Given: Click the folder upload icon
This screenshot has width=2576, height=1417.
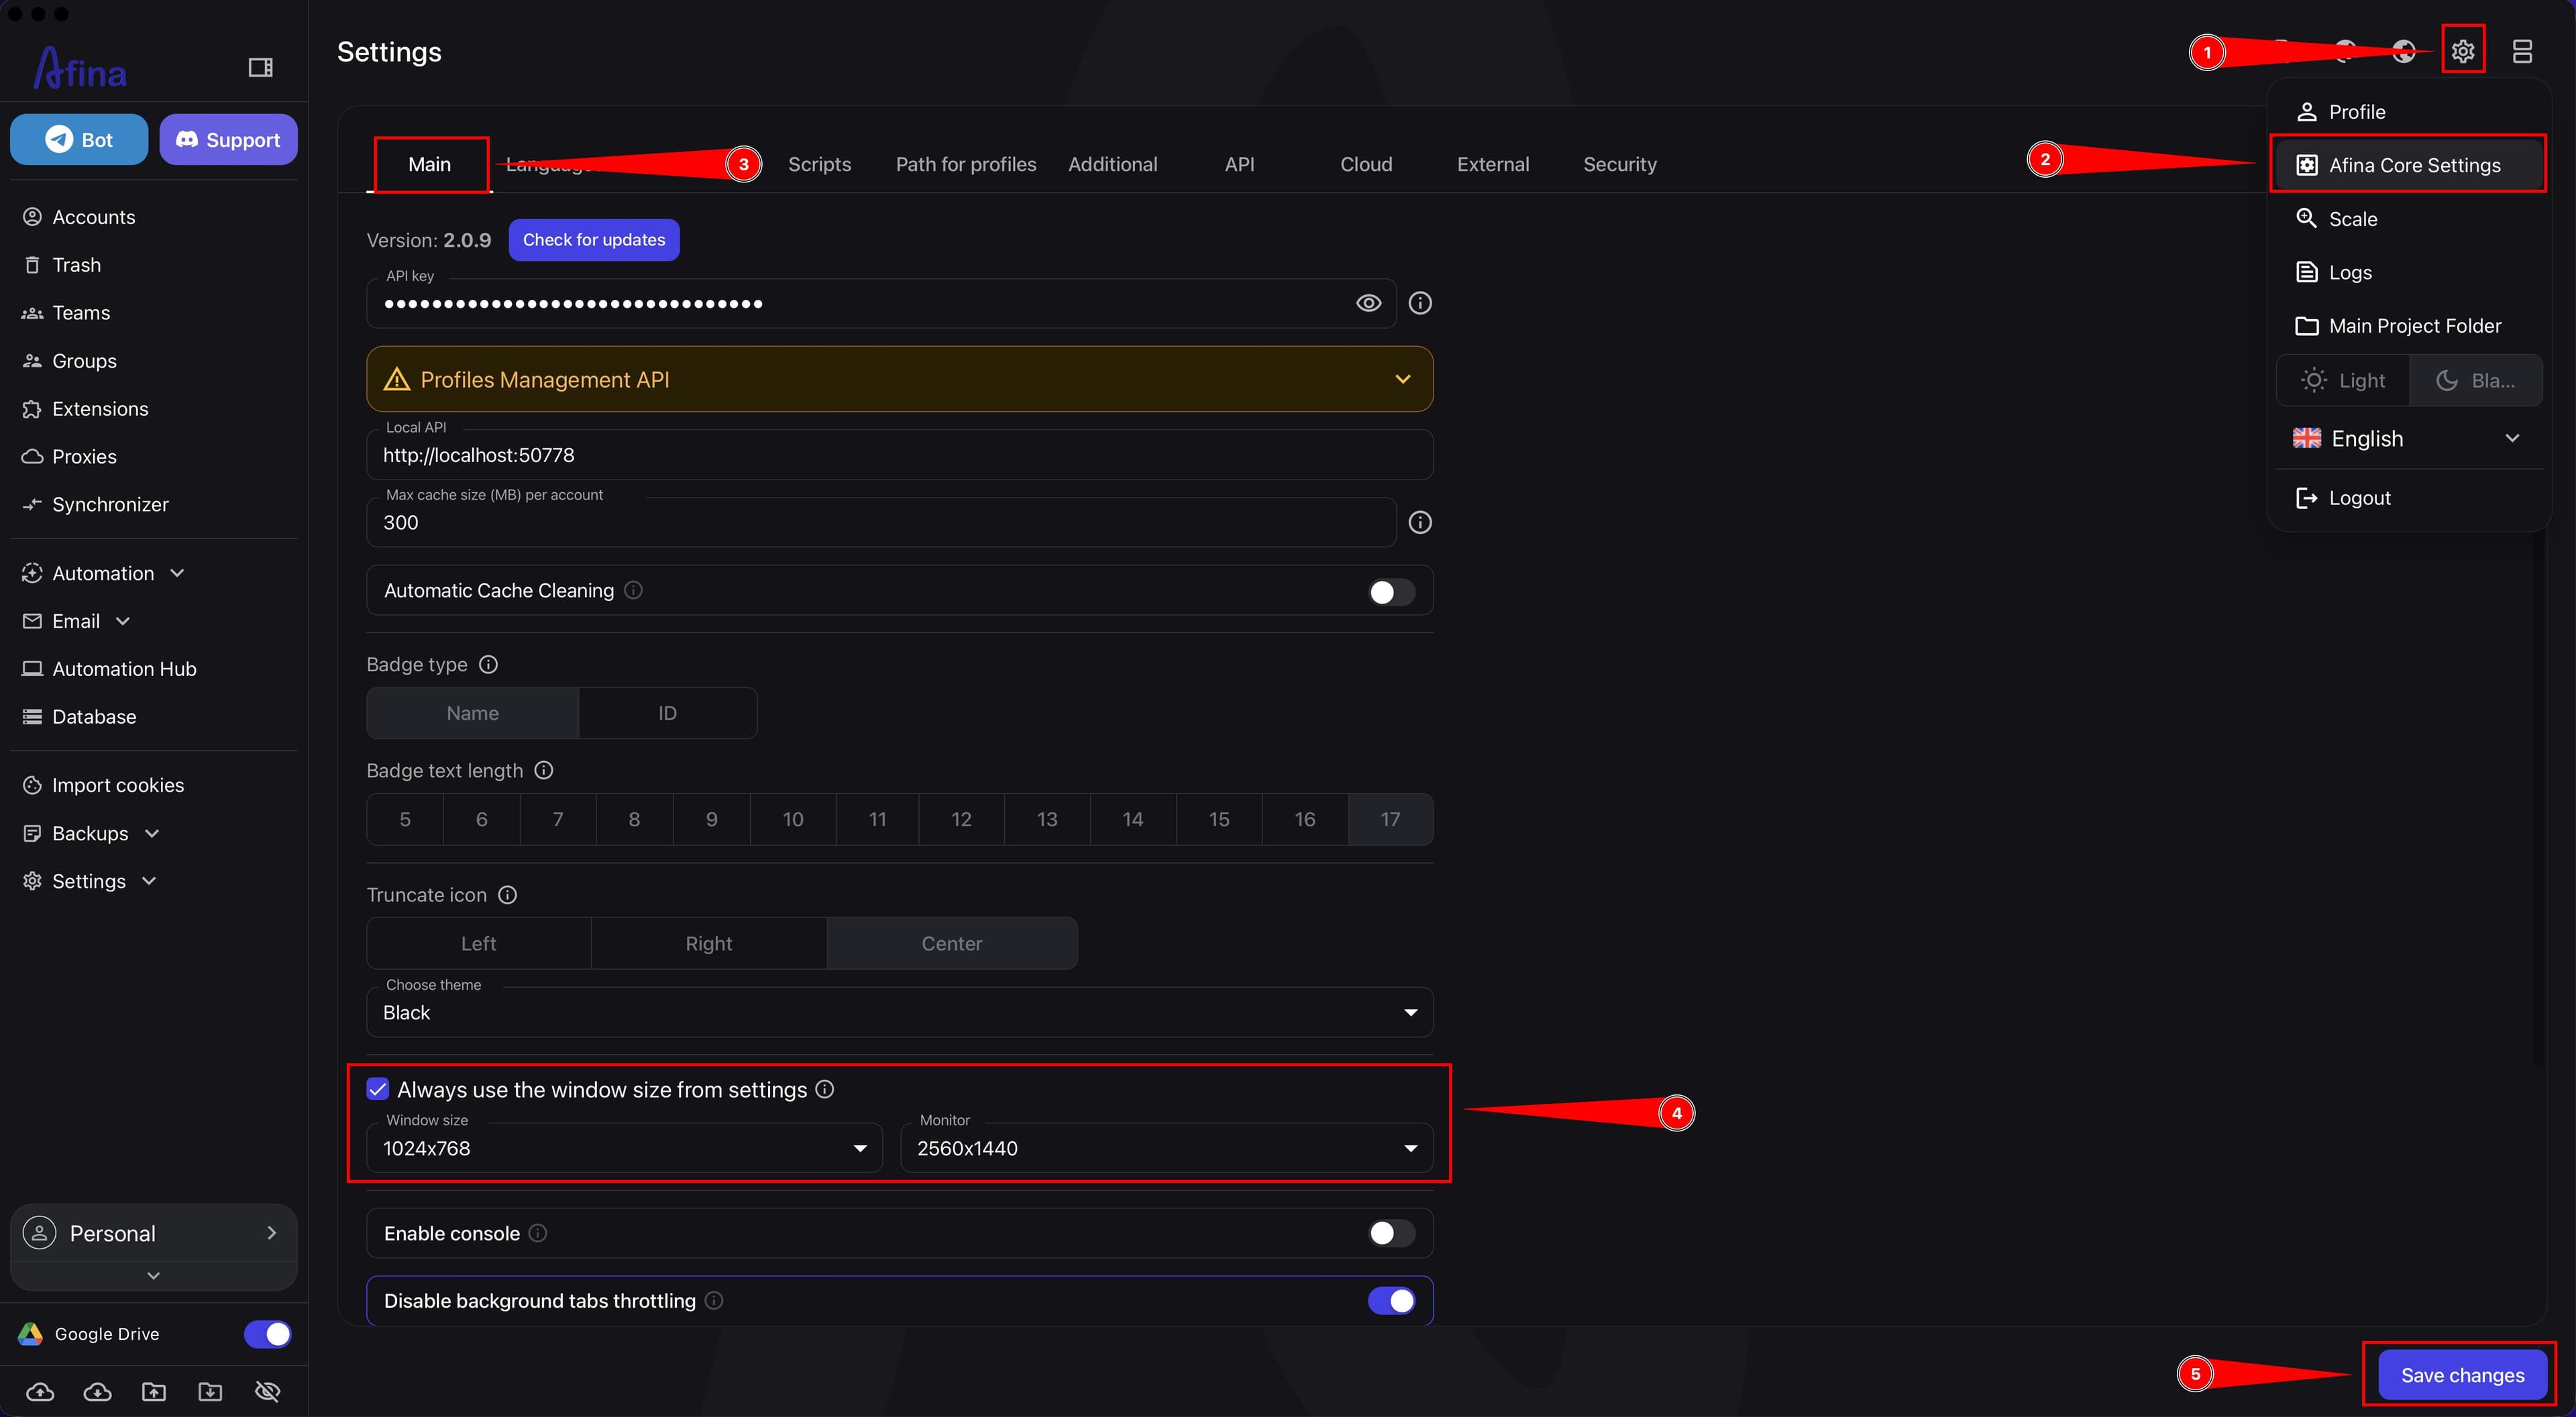Looking at the screenshot, I should click(154, 1391).
